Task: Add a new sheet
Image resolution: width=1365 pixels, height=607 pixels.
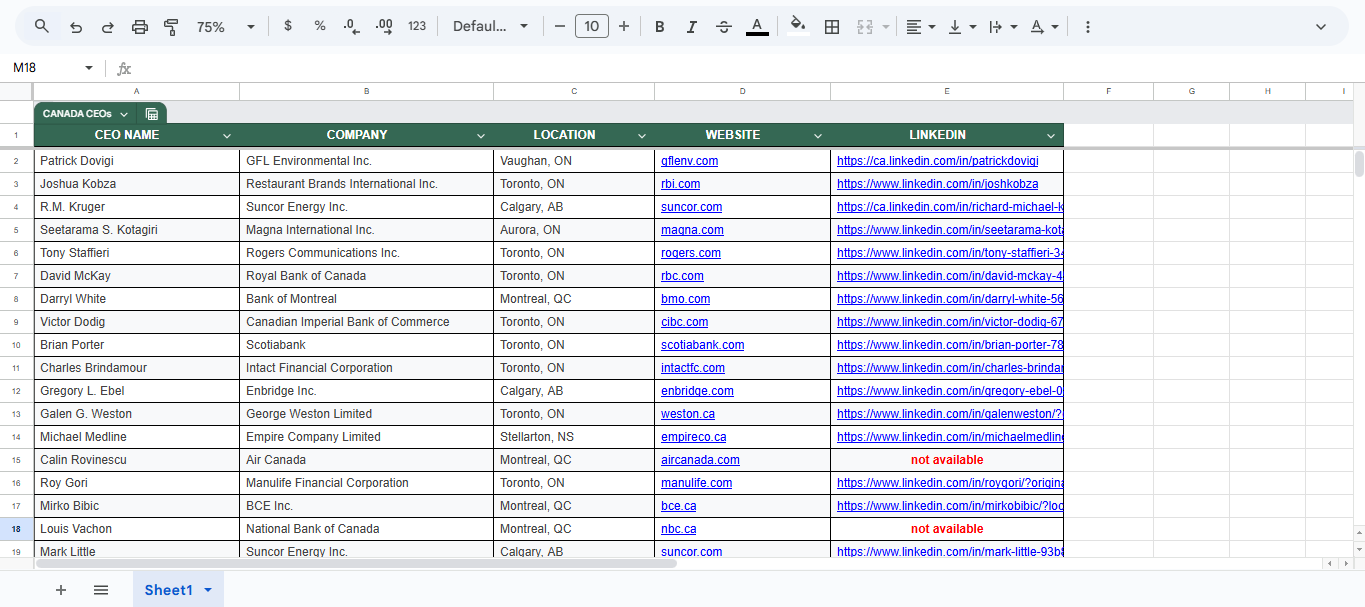Action: tap(61, 590)
